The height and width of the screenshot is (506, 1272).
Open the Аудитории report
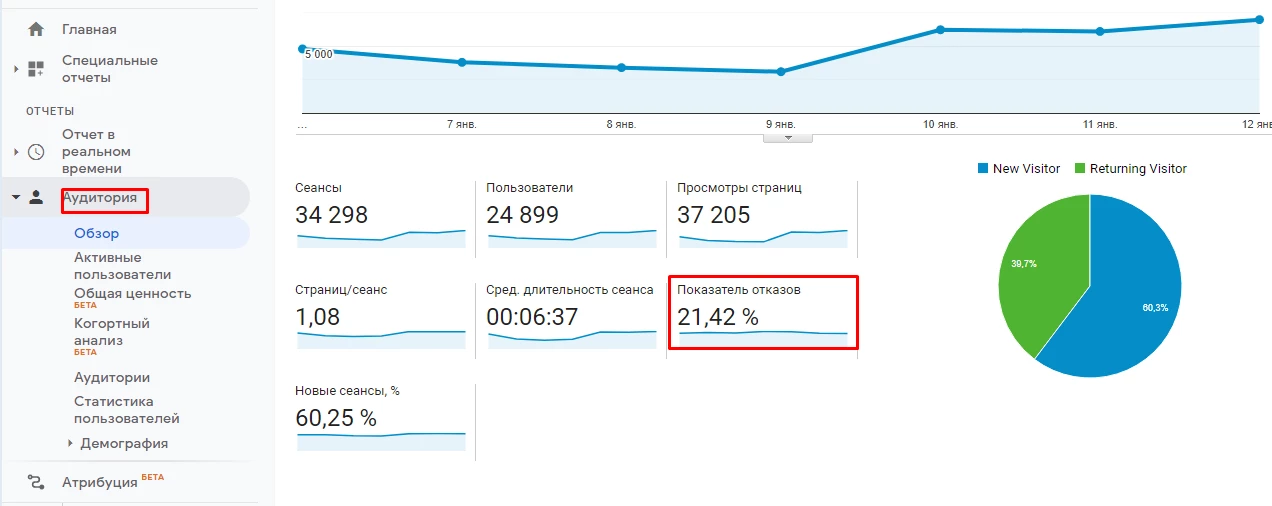[112, 377]
